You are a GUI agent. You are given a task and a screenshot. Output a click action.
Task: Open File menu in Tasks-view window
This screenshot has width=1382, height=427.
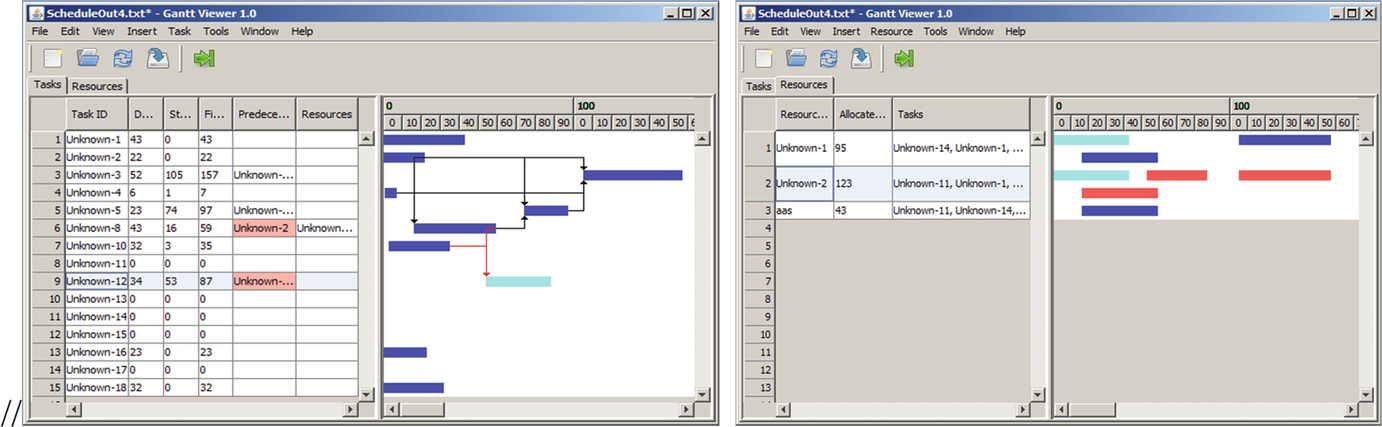click(39, 31)
